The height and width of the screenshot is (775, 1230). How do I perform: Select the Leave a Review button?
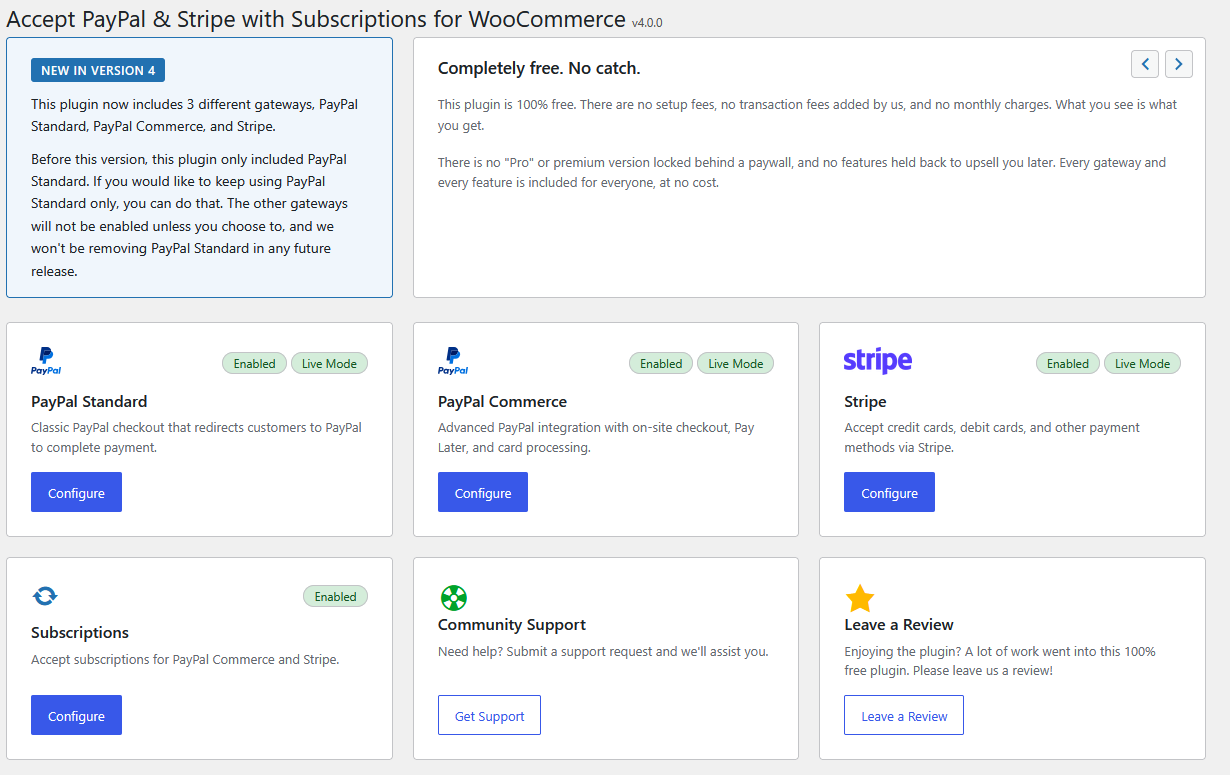[x=904, y=716]
